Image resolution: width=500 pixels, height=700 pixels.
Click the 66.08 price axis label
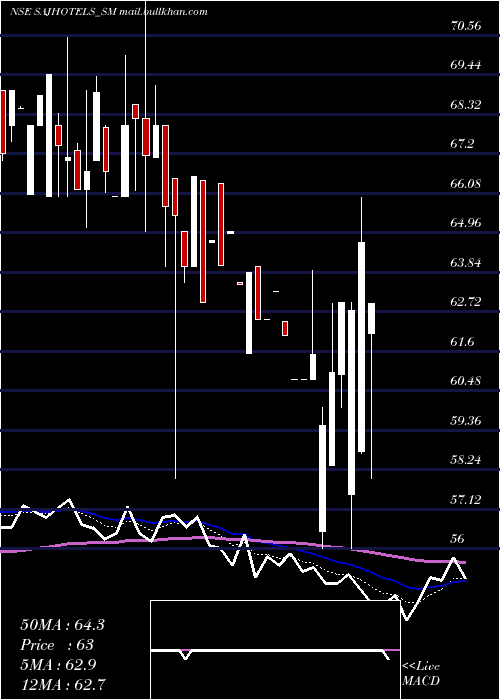(466, 183)
